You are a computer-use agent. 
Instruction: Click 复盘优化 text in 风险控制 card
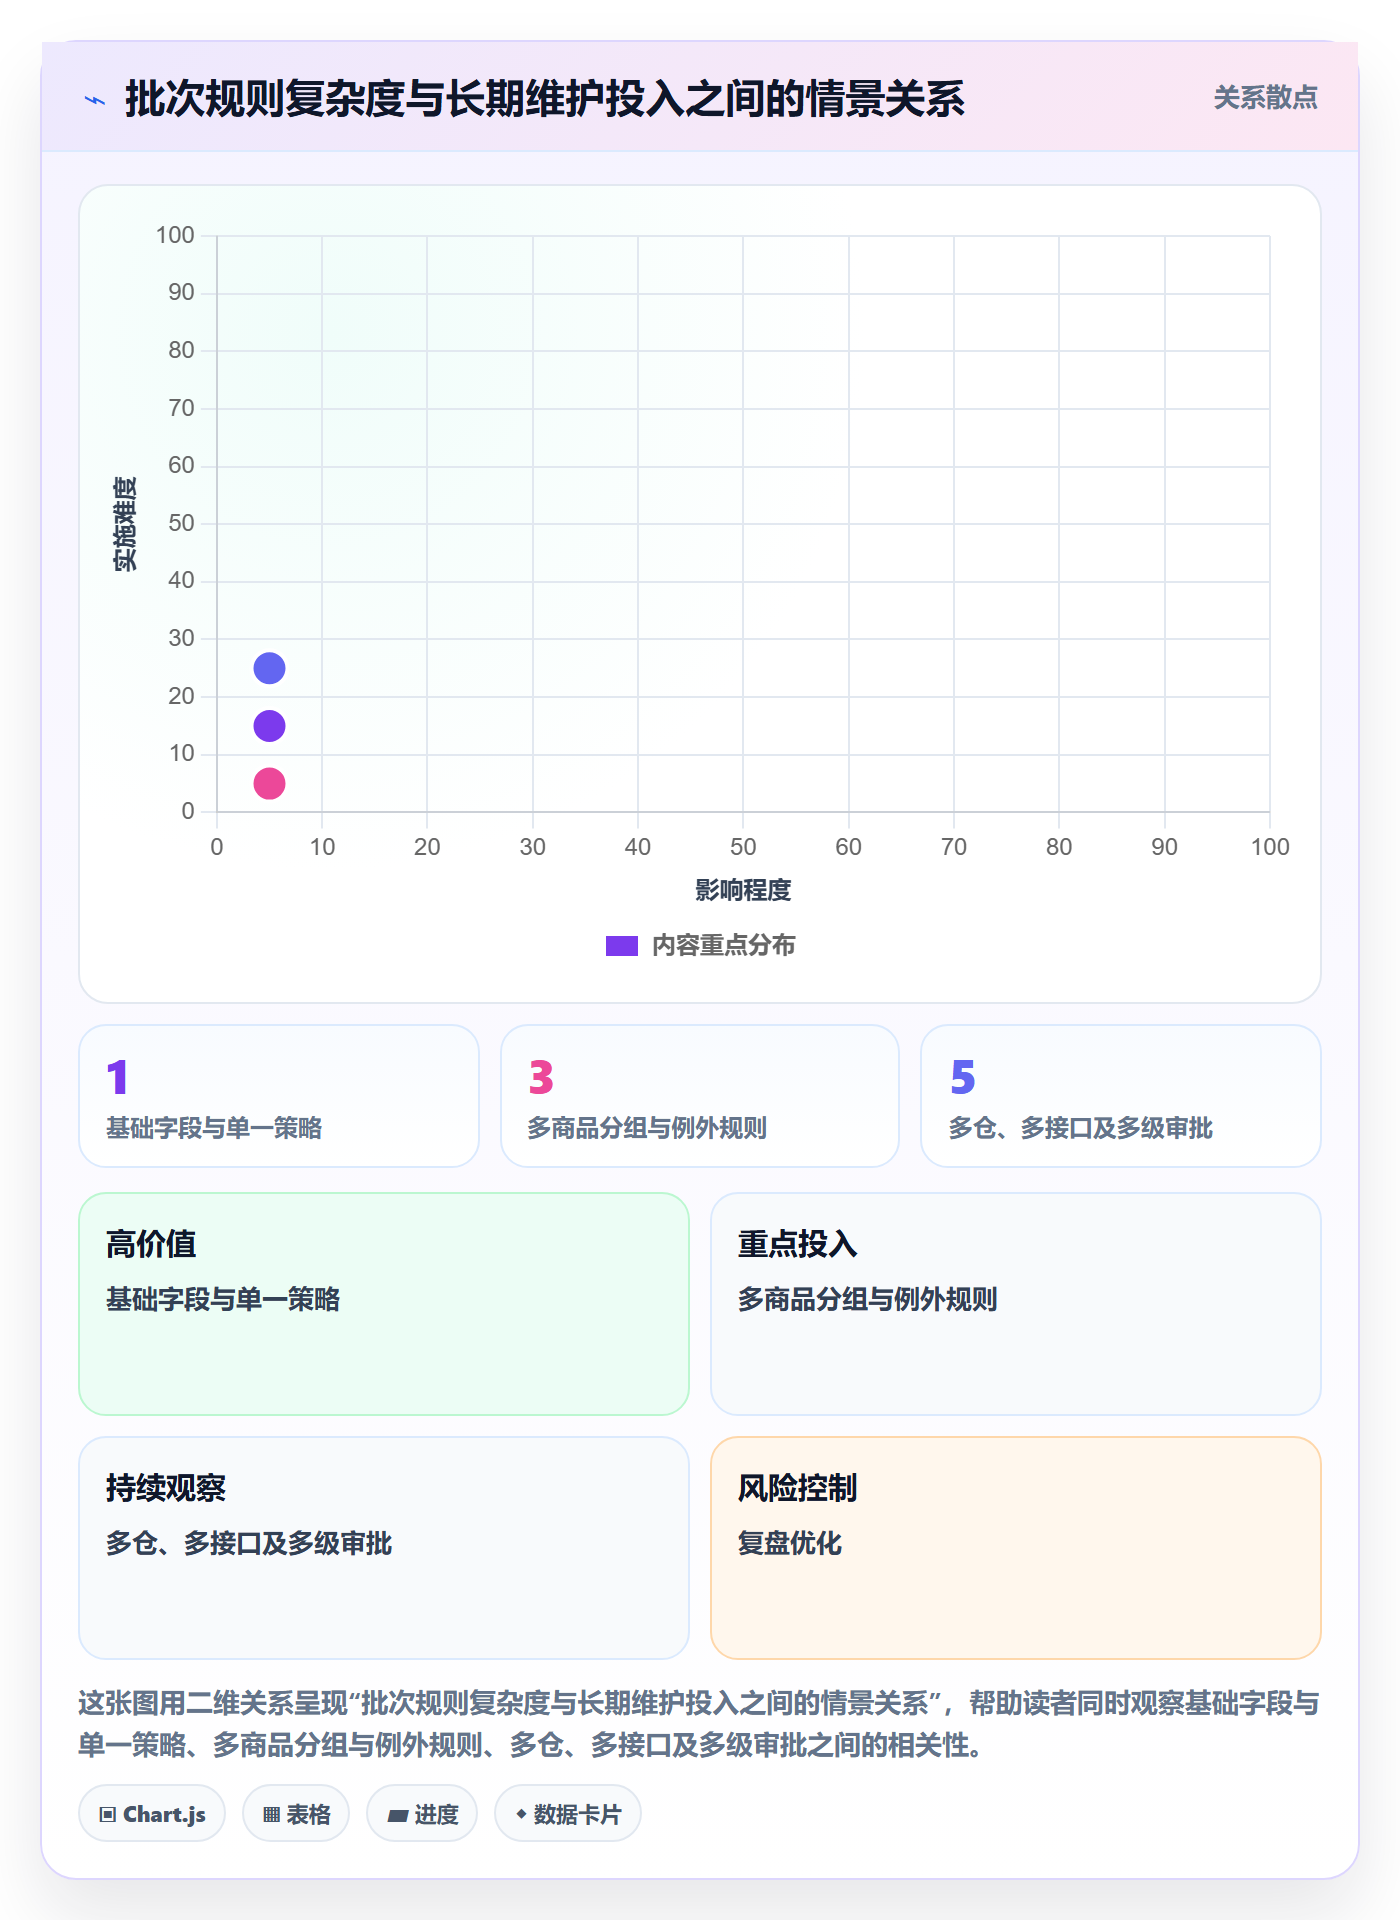(790, 1543)
